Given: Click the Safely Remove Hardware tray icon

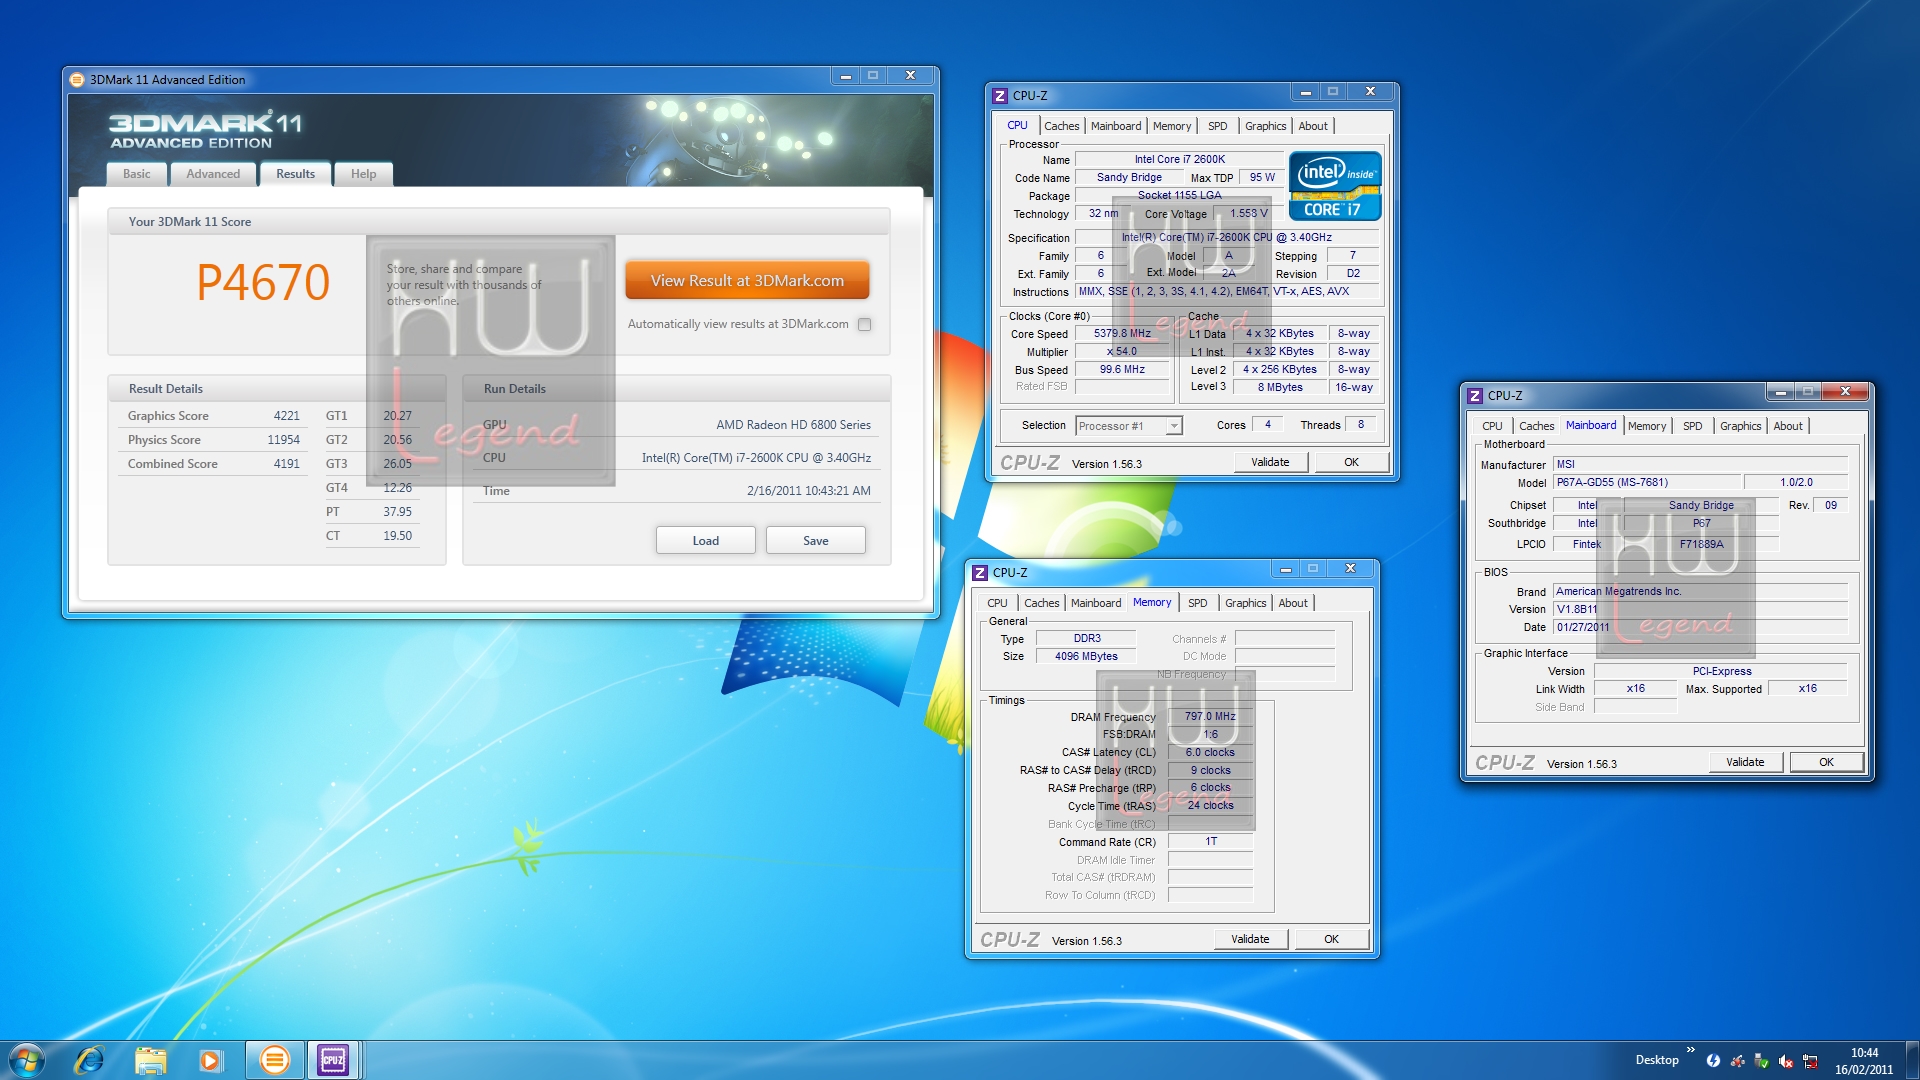Looking at the screenshot, I should click(x=1761, y=1061).
